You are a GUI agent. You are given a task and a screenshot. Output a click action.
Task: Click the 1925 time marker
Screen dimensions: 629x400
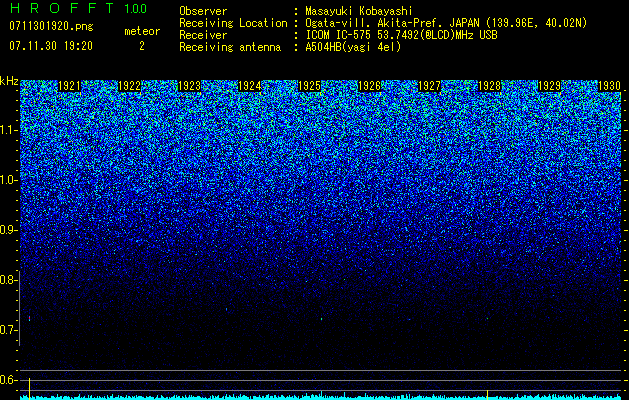pyautogui.click(x=310, y=86)
